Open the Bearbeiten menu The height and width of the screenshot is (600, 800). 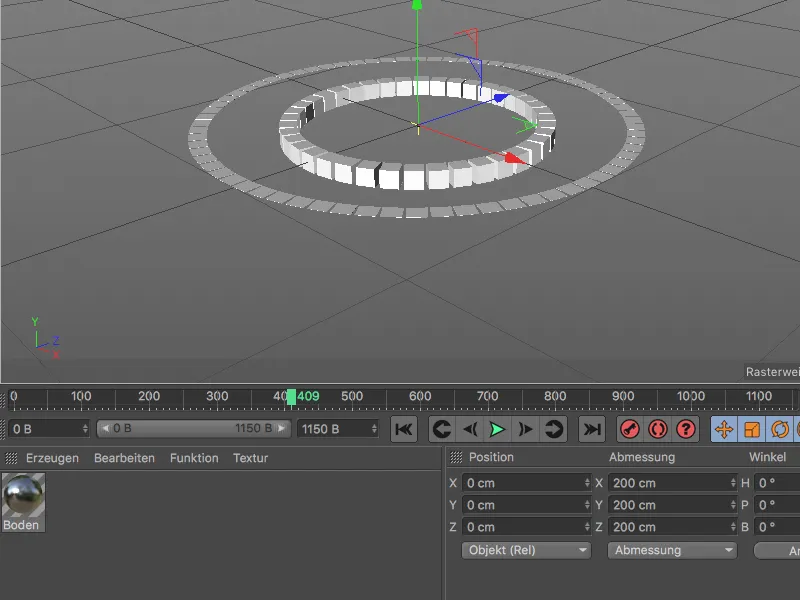pyautogui.click(x=124, y=458)
